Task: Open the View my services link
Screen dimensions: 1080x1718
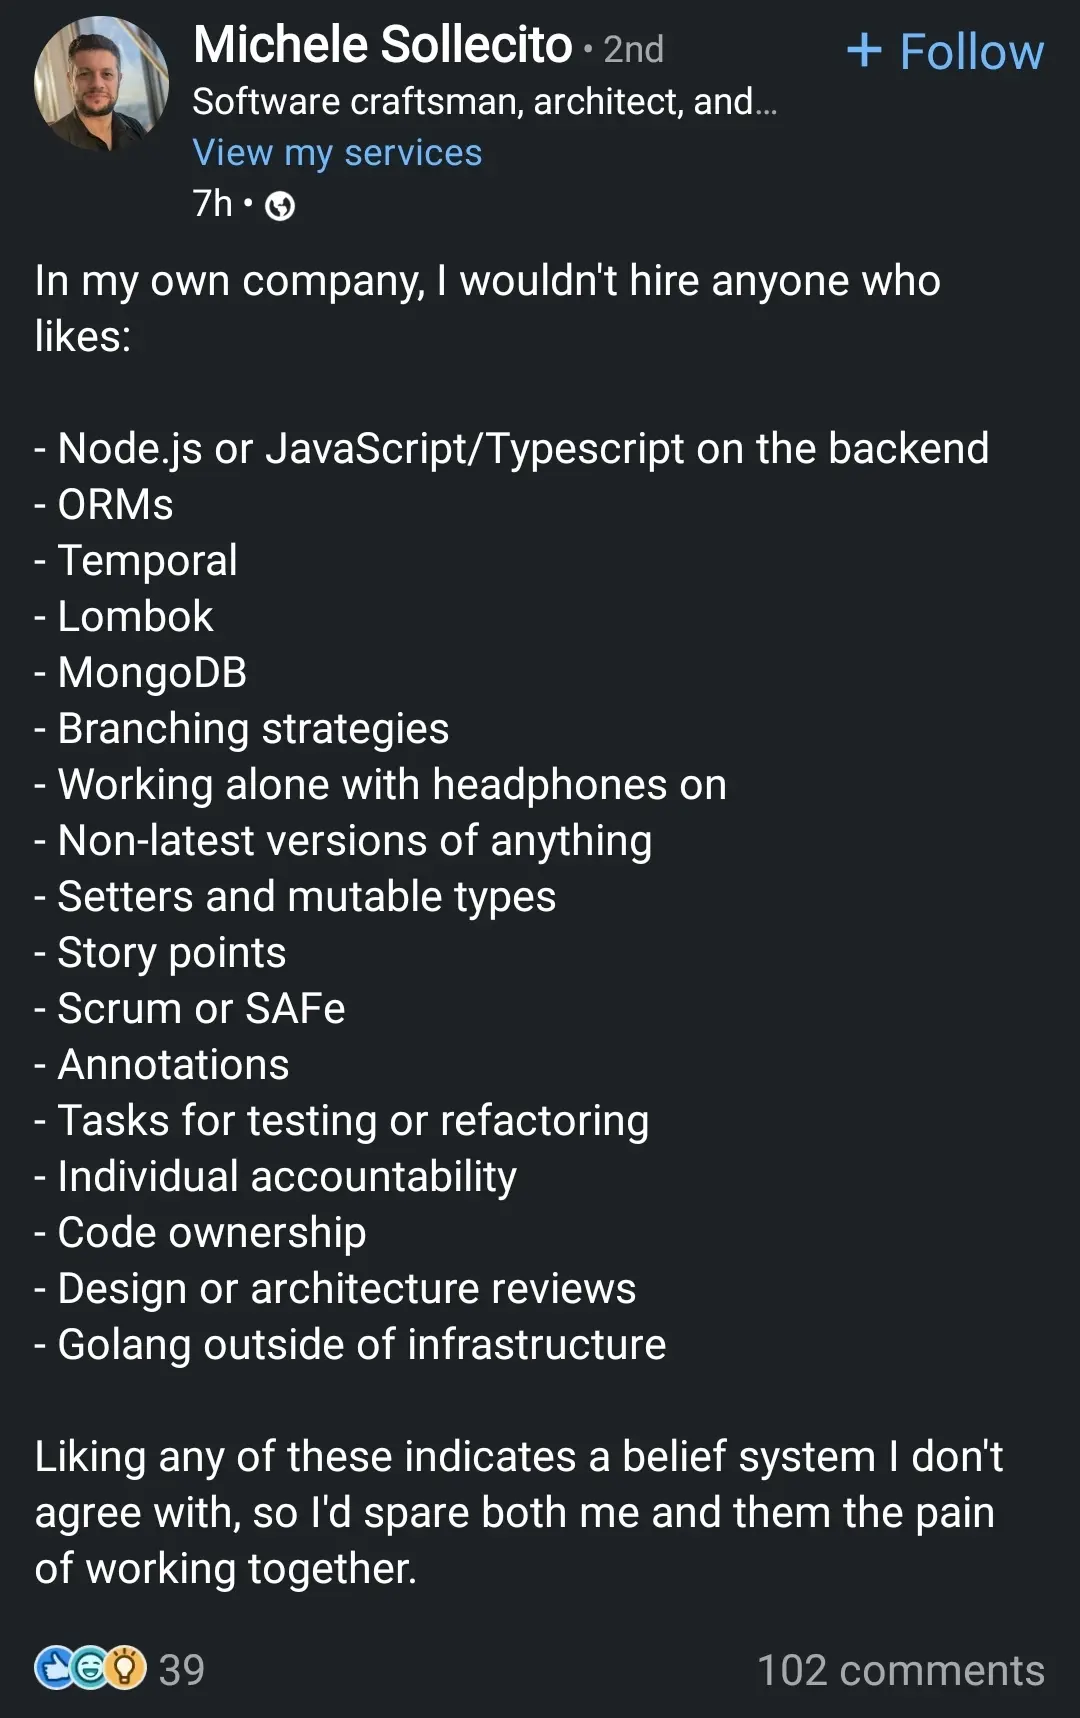Action: (x=337, y=153)
